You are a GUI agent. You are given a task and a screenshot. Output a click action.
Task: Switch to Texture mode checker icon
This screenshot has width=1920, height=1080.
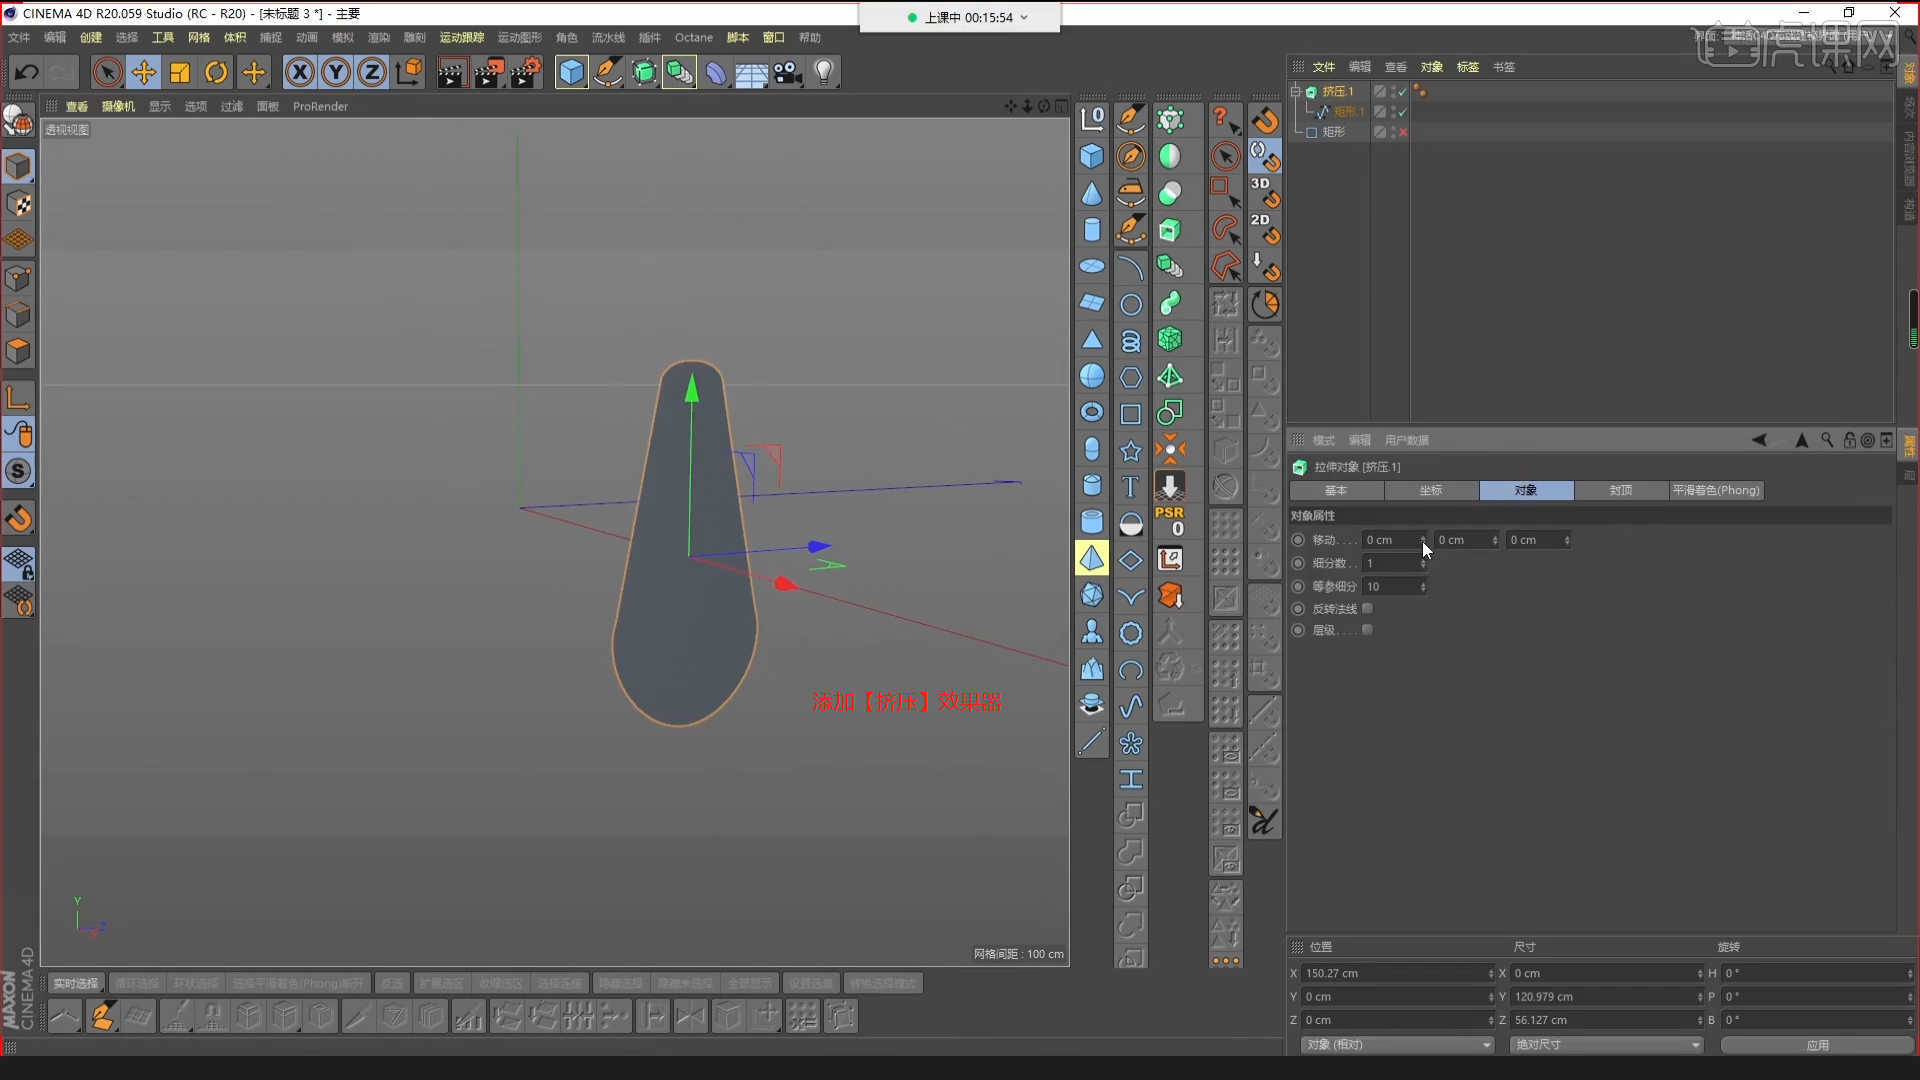18,204
